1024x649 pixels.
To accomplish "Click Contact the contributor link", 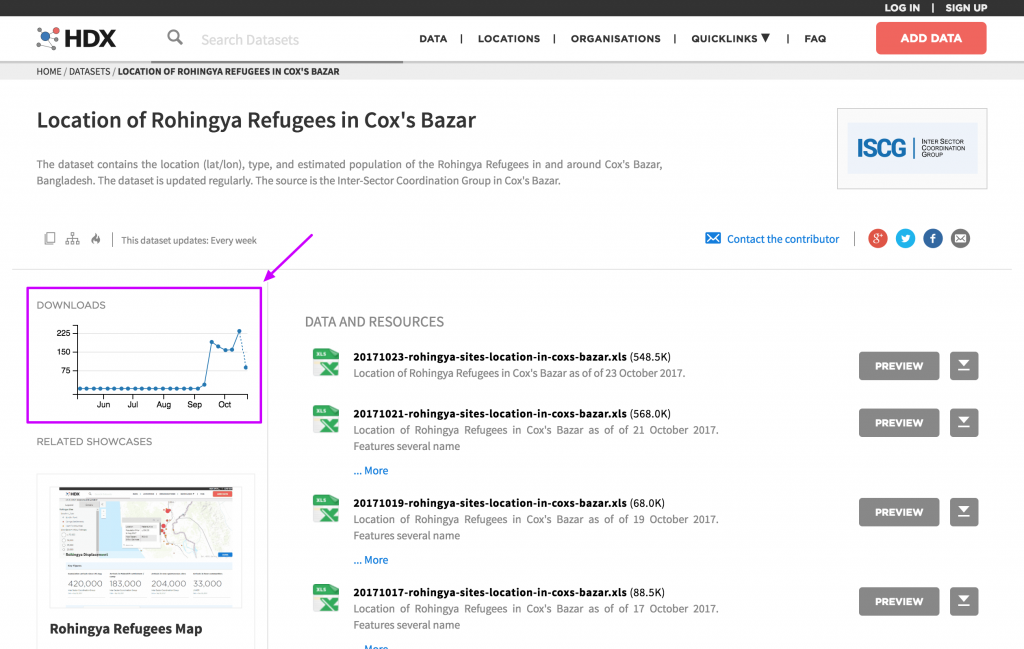I will [782, 239].
